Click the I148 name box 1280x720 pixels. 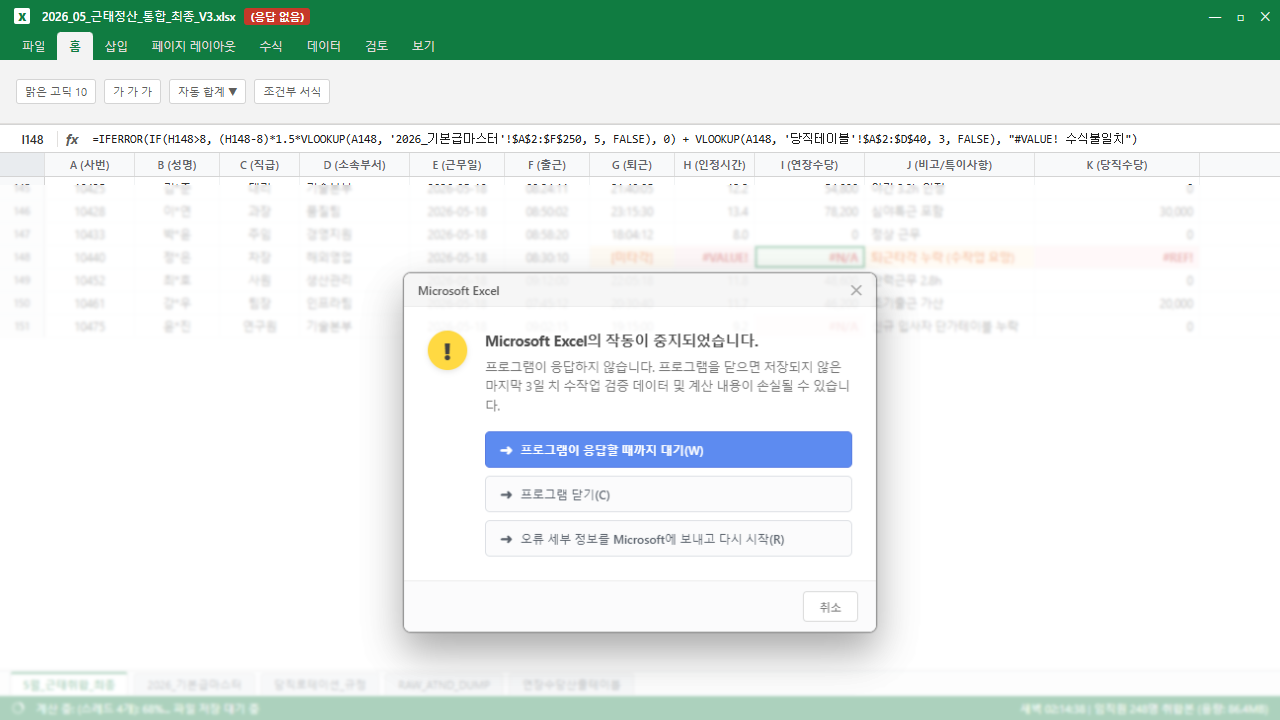pos(33,139)
